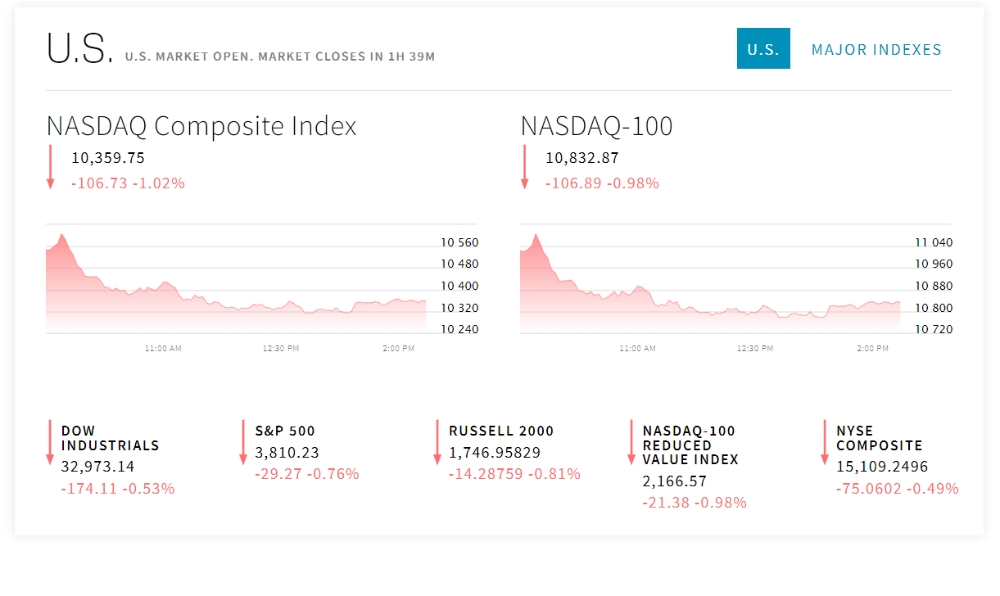This screenshot has width=1000, height=596.
Task: Click the NASDAQ Composite intraday chart
Action: tap(236, 285)
